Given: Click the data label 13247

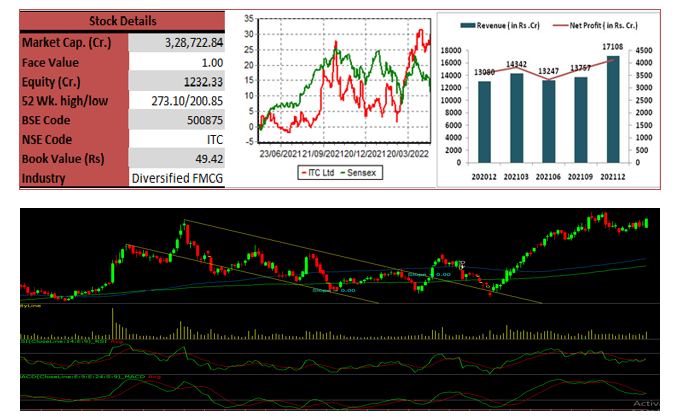Looking at the screenshot, I should [548, 71].
